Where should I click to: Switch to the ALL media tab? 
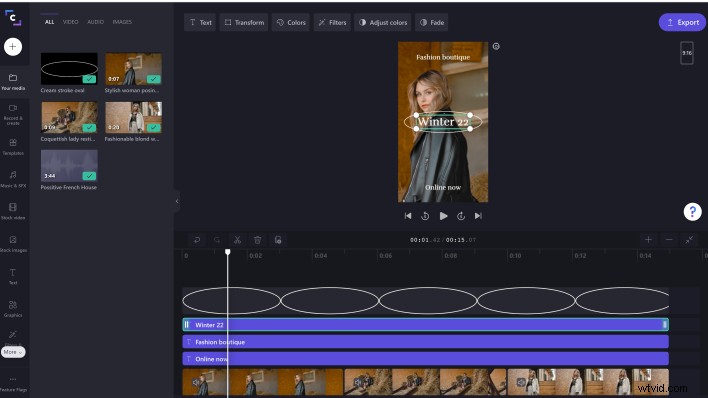pyautogui.click(x=49, y=22)
